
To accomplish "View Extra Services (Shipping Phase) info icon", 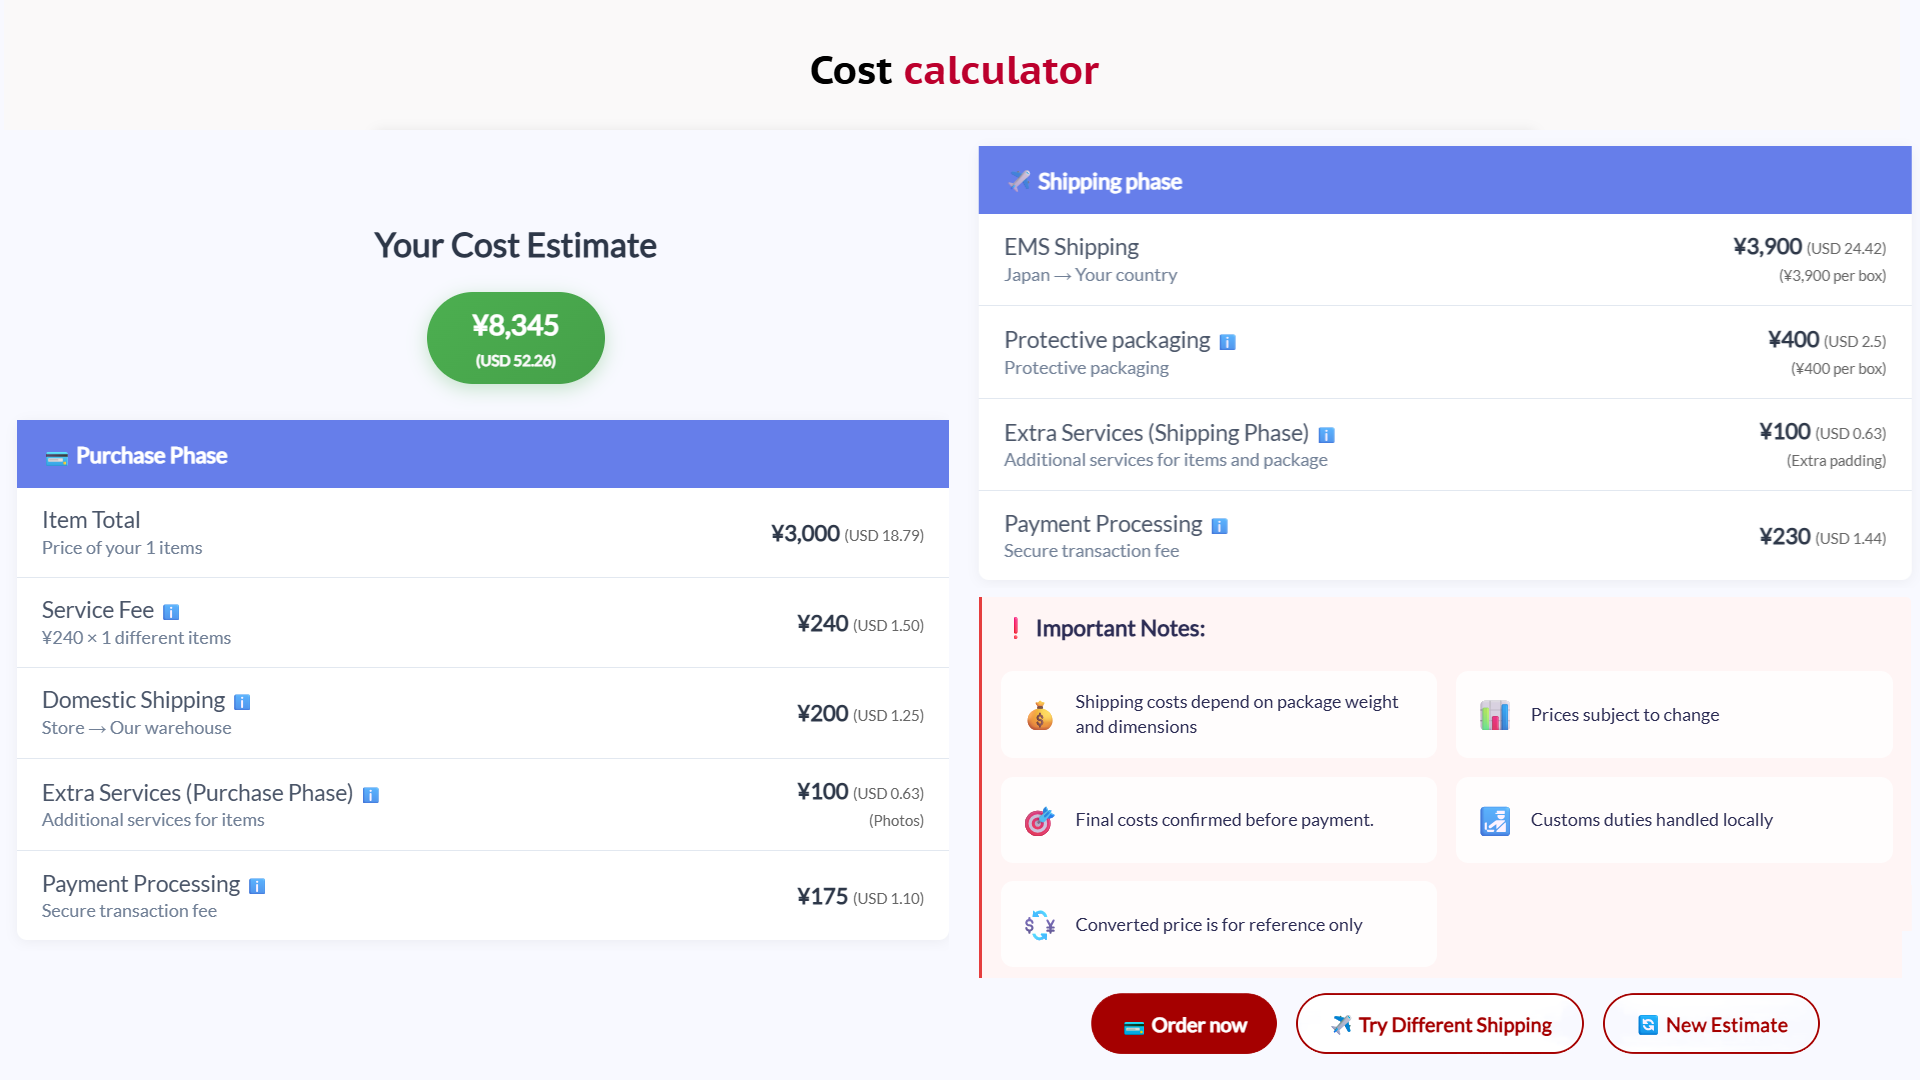I will click(1326, 434).
